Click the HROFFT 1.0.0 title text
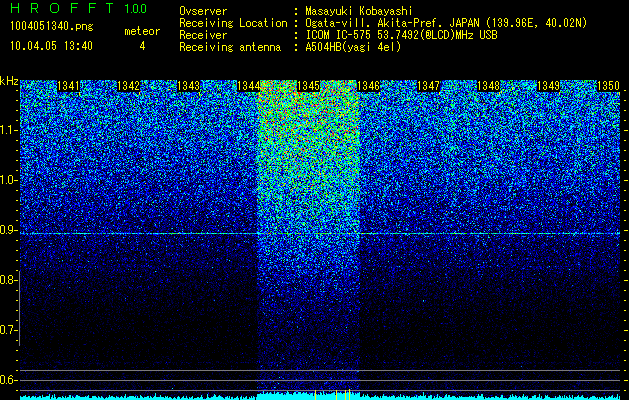 point(78,8)
